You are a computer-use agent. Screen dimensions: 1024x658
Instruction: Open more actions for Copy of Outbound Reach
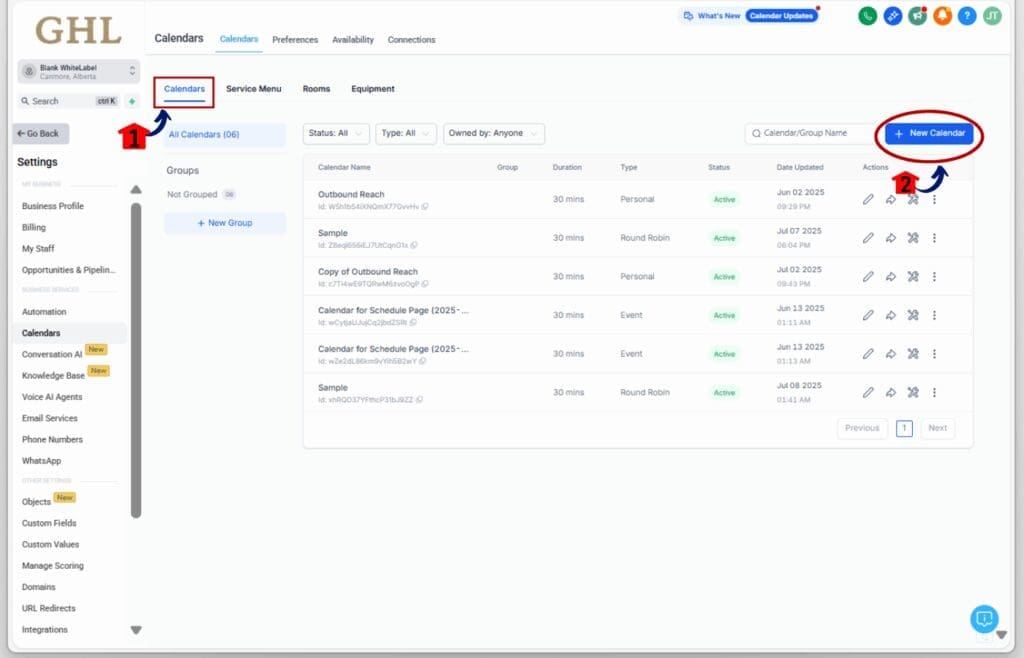(x=935, y=276)
